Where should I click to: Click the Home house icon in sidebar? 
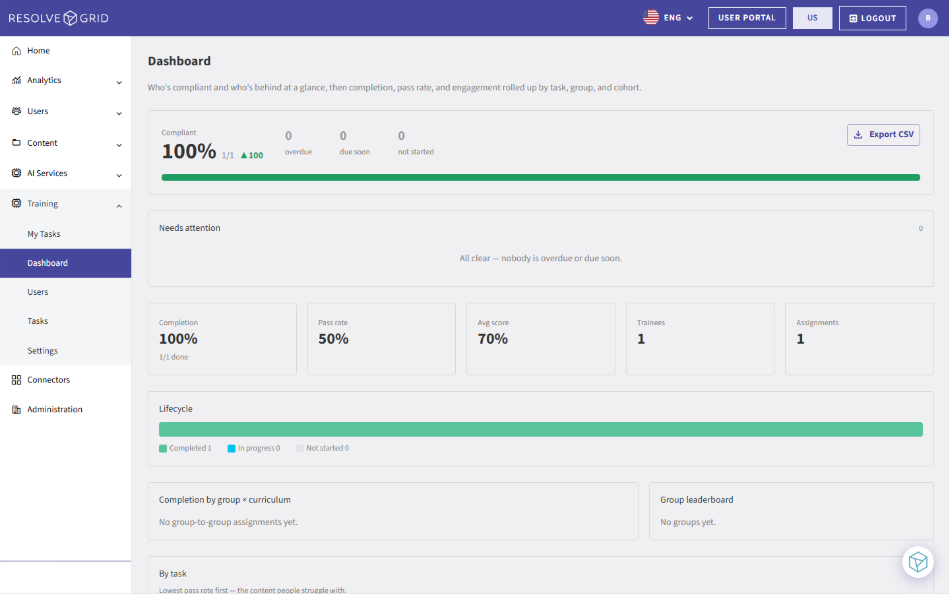(16, 51)
